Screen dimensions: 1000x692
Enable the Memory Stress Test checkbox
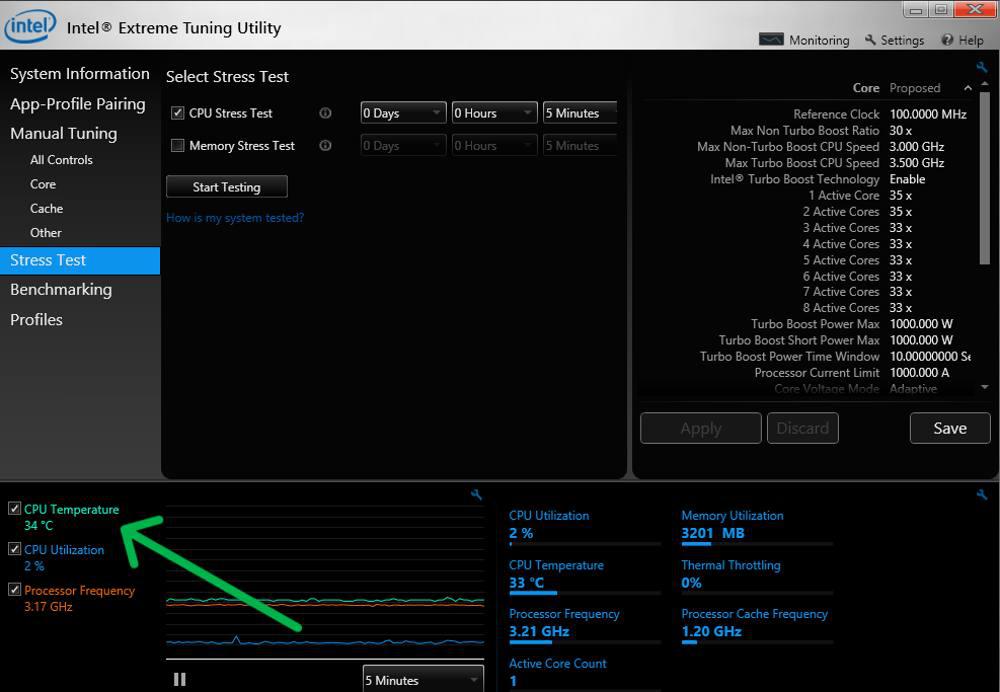pos(177,145)
